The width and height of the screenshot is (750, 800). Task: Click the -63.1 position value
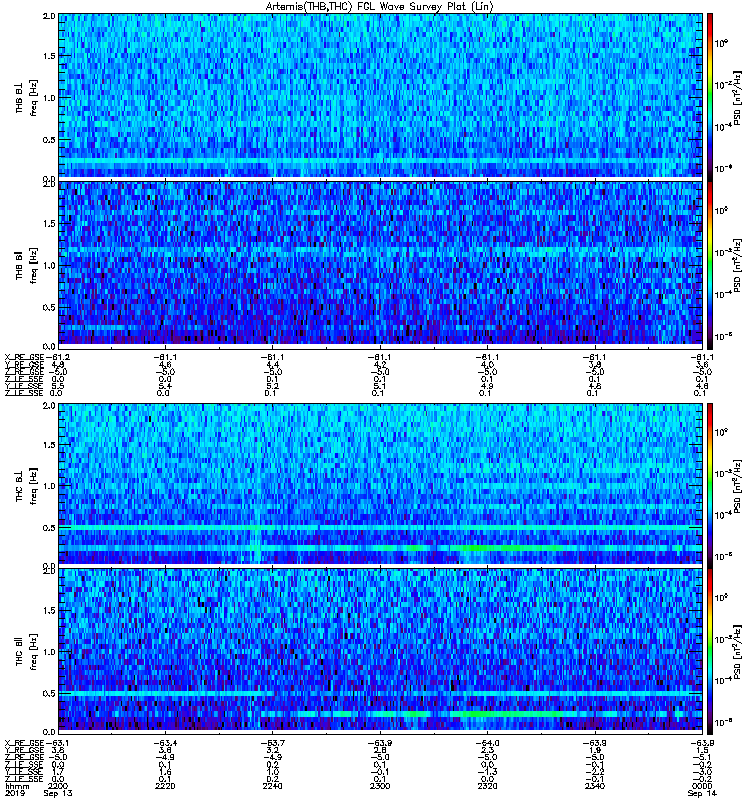coord(58,743)
